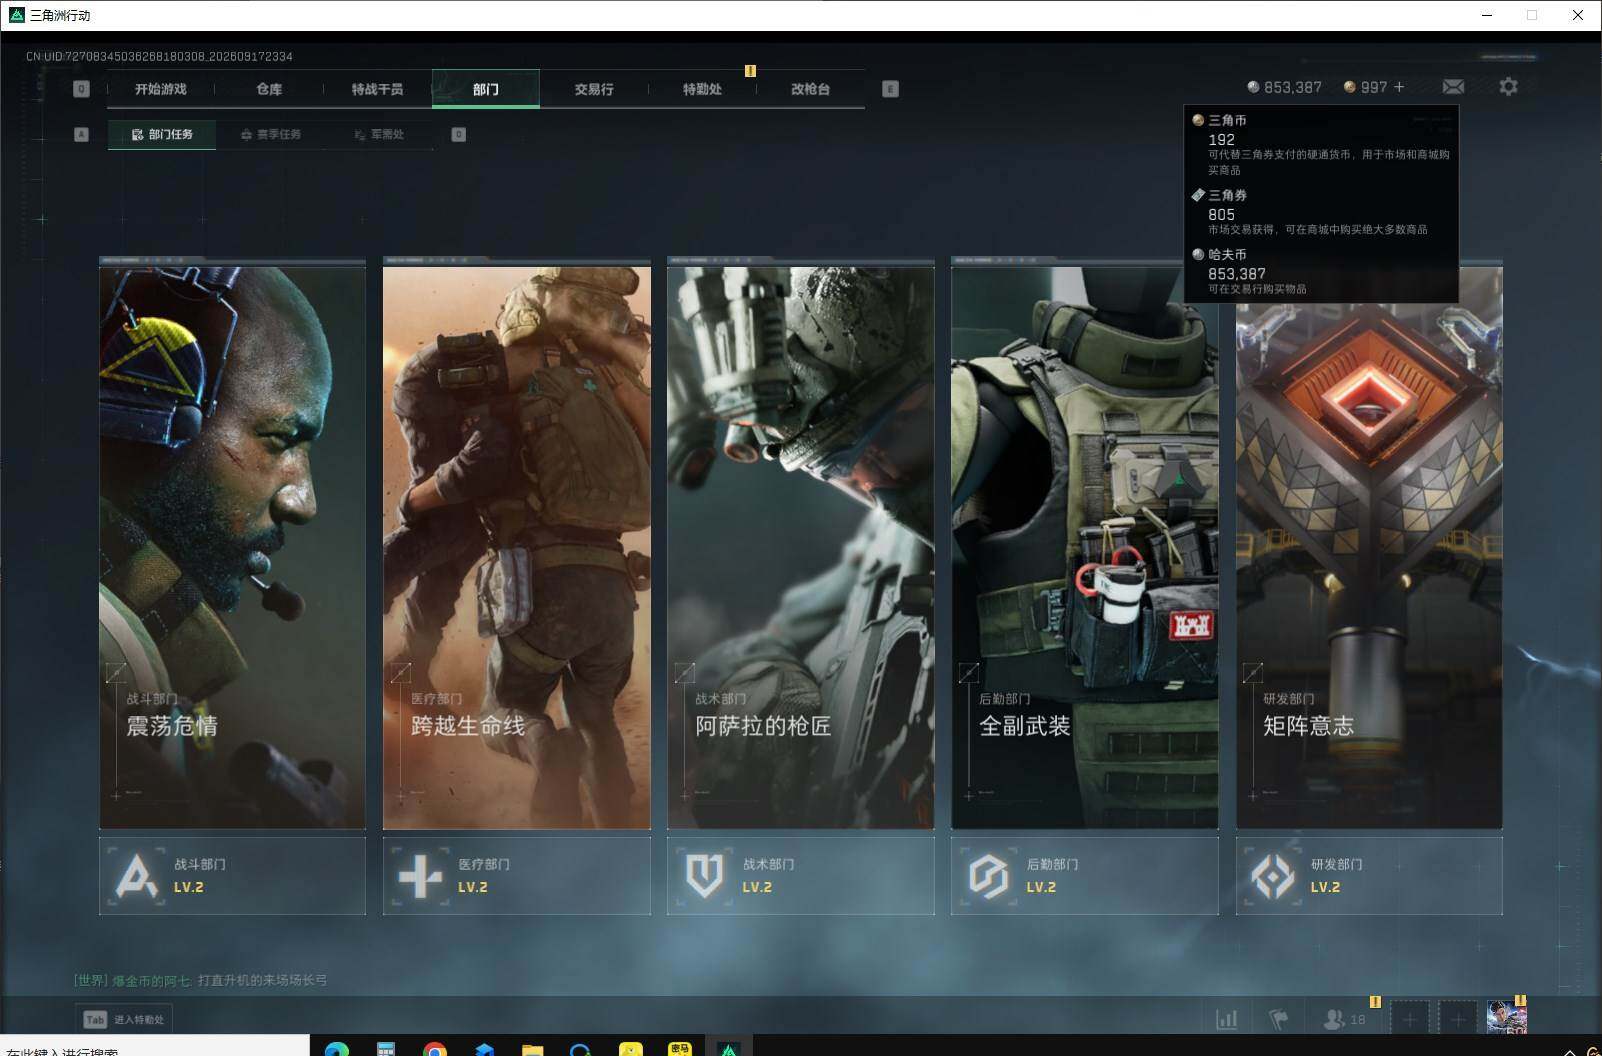Click the A key sub-tab icon

(x=82, y=134)
